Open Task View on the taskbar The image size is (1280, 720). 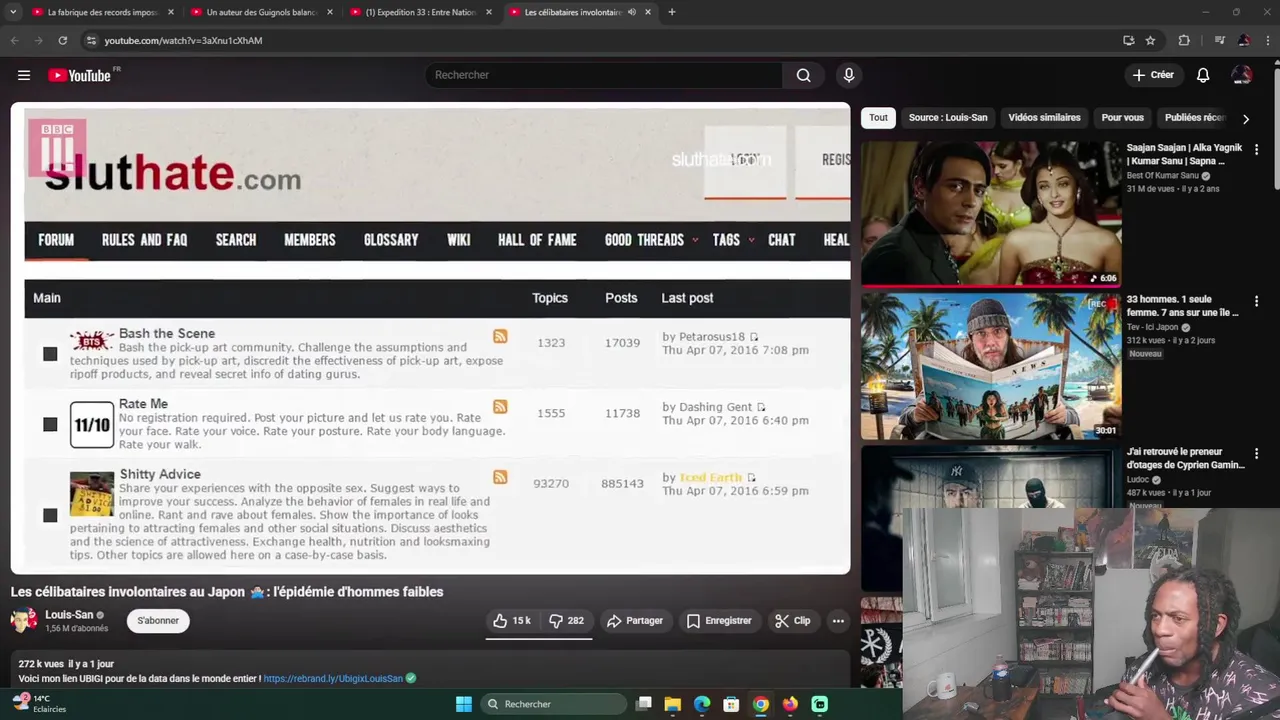tap(644, 704)
